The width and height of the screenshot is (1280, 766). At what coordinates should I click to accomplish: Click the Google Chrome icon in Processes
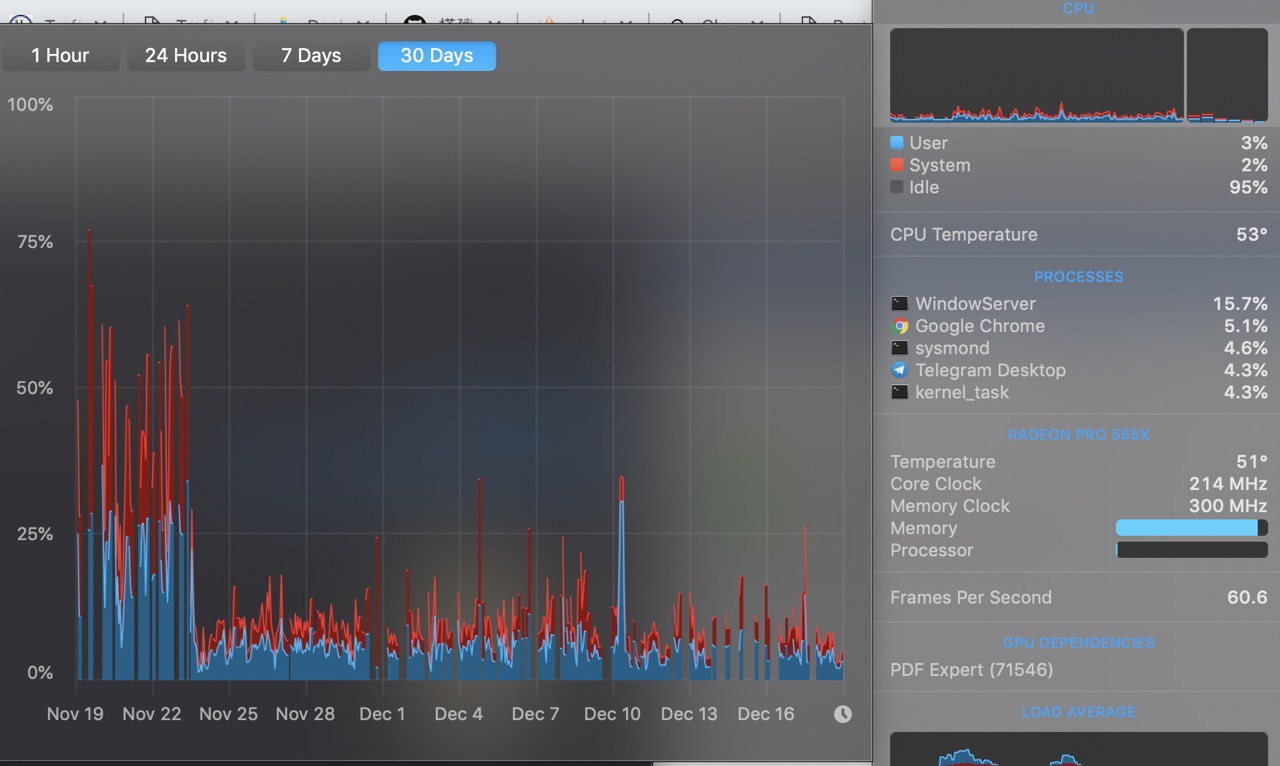click(900, 326)
